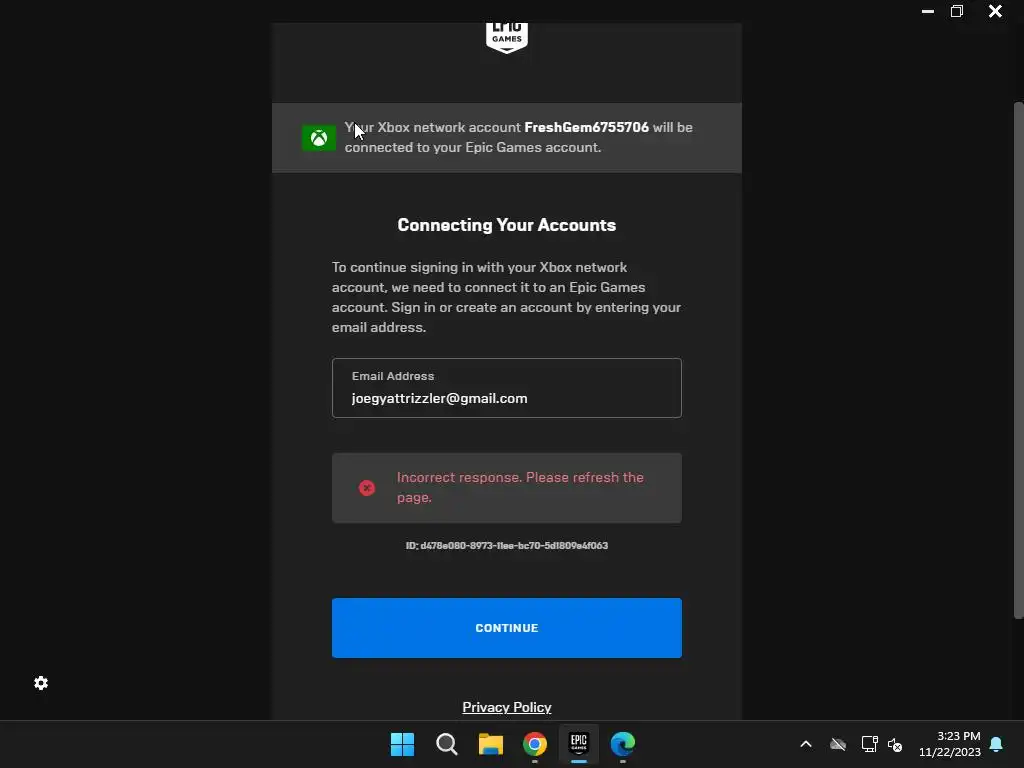The height and width of the screenshot is (768, 1024).
Task: Click the green Xbox logo icon
Action: tap(319, 138)
